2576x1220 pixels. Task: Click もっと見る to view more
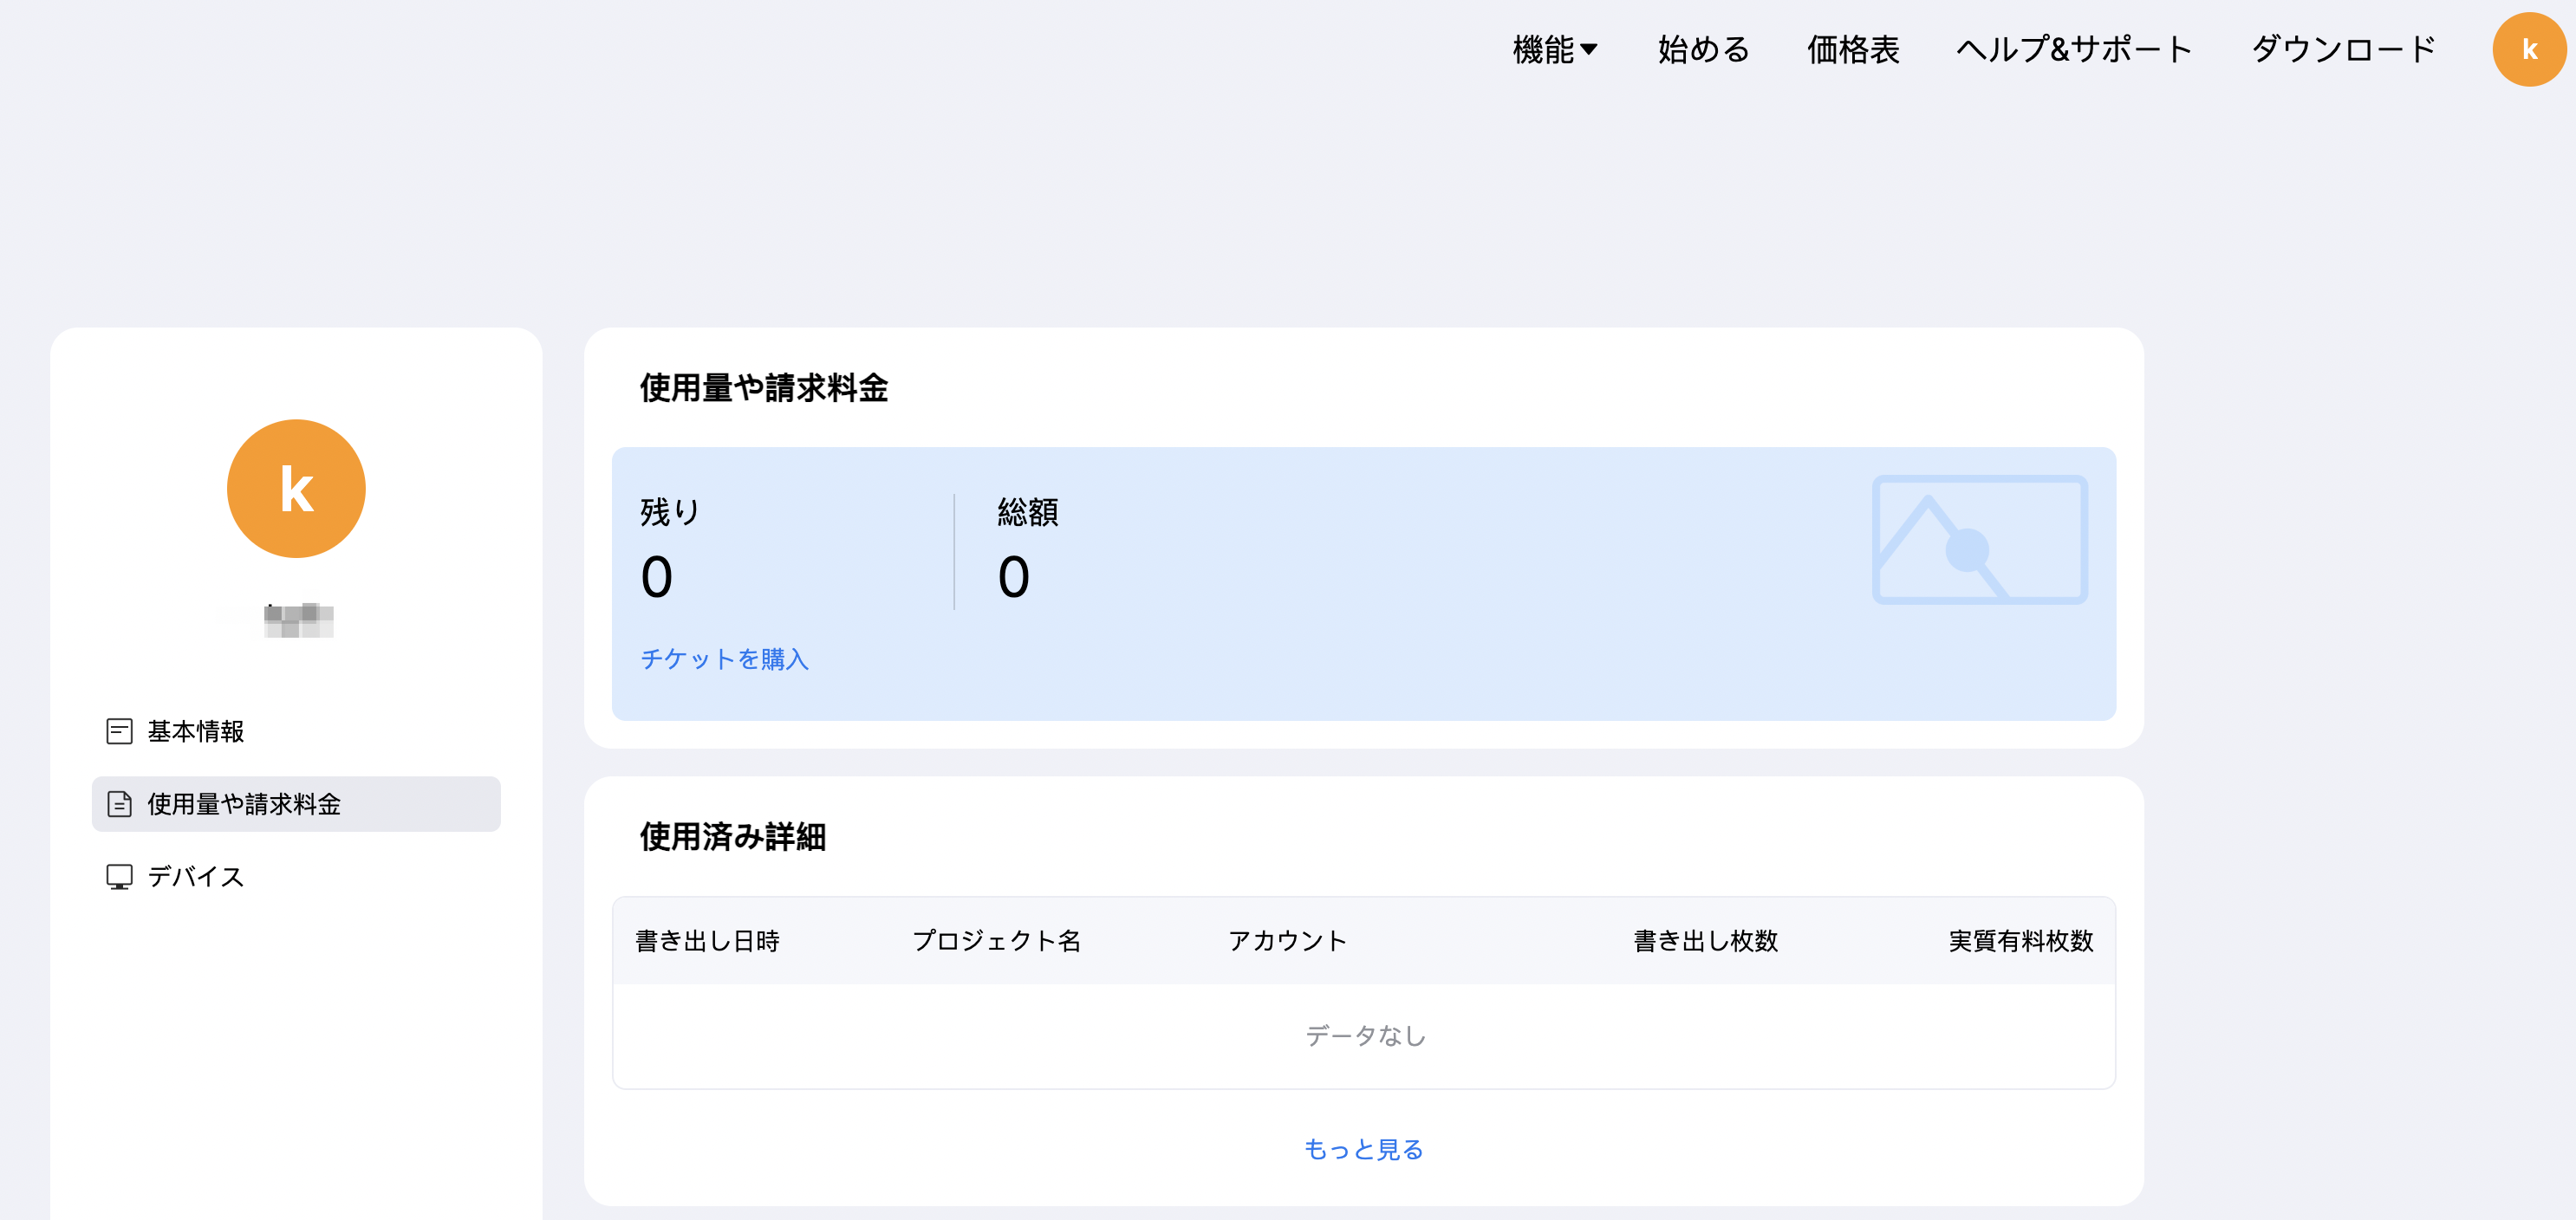pyautogui.click(x=1363, y=1150)
